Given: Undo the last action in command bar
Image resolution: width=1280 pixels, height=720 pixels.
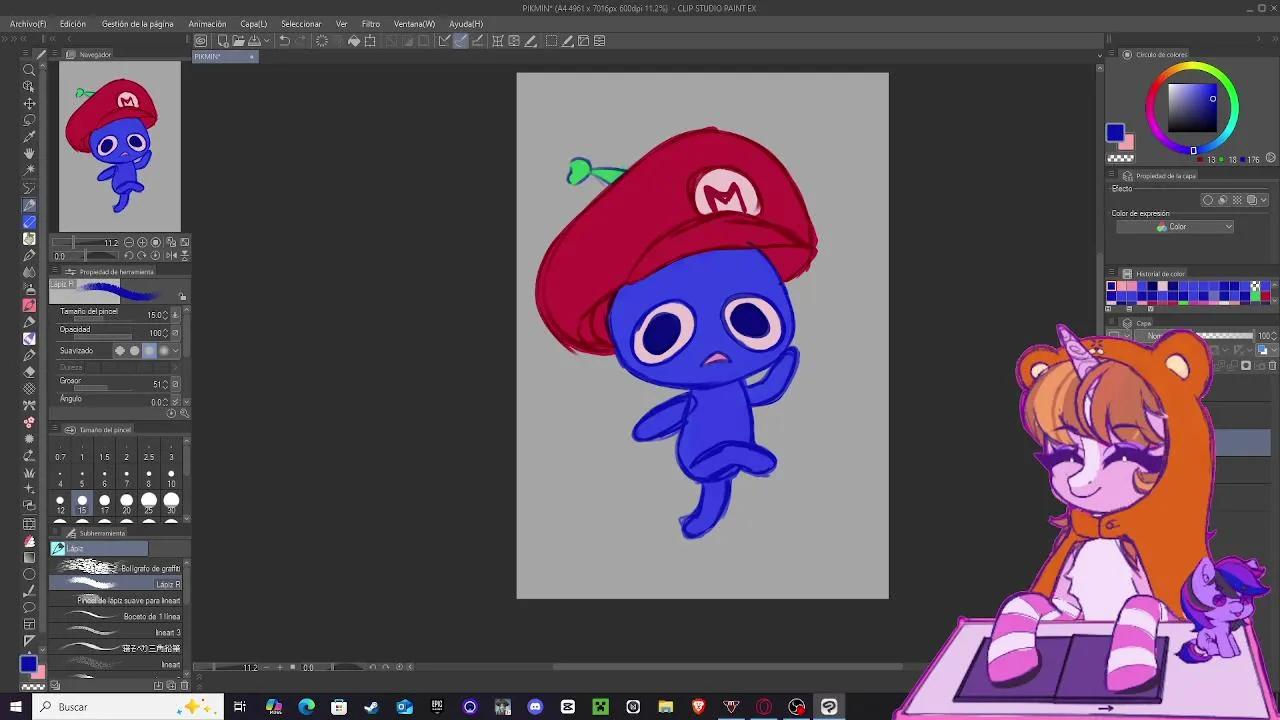Looking at the screenshot, I should tap(284, 41).
